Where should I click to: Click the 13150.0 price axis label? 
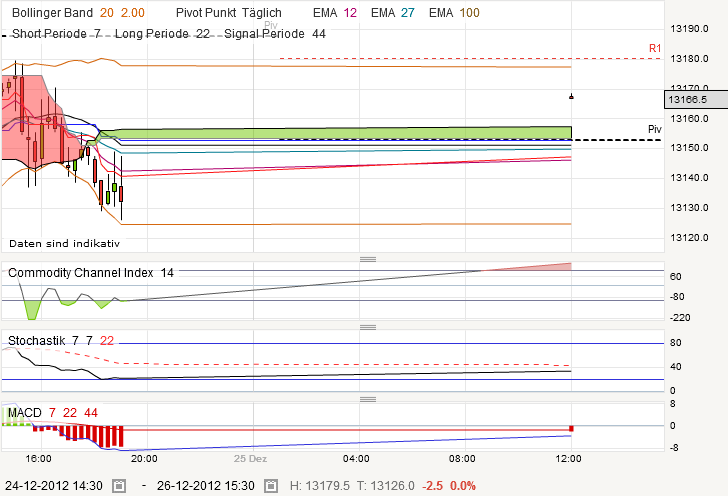[x=689, y=148]
